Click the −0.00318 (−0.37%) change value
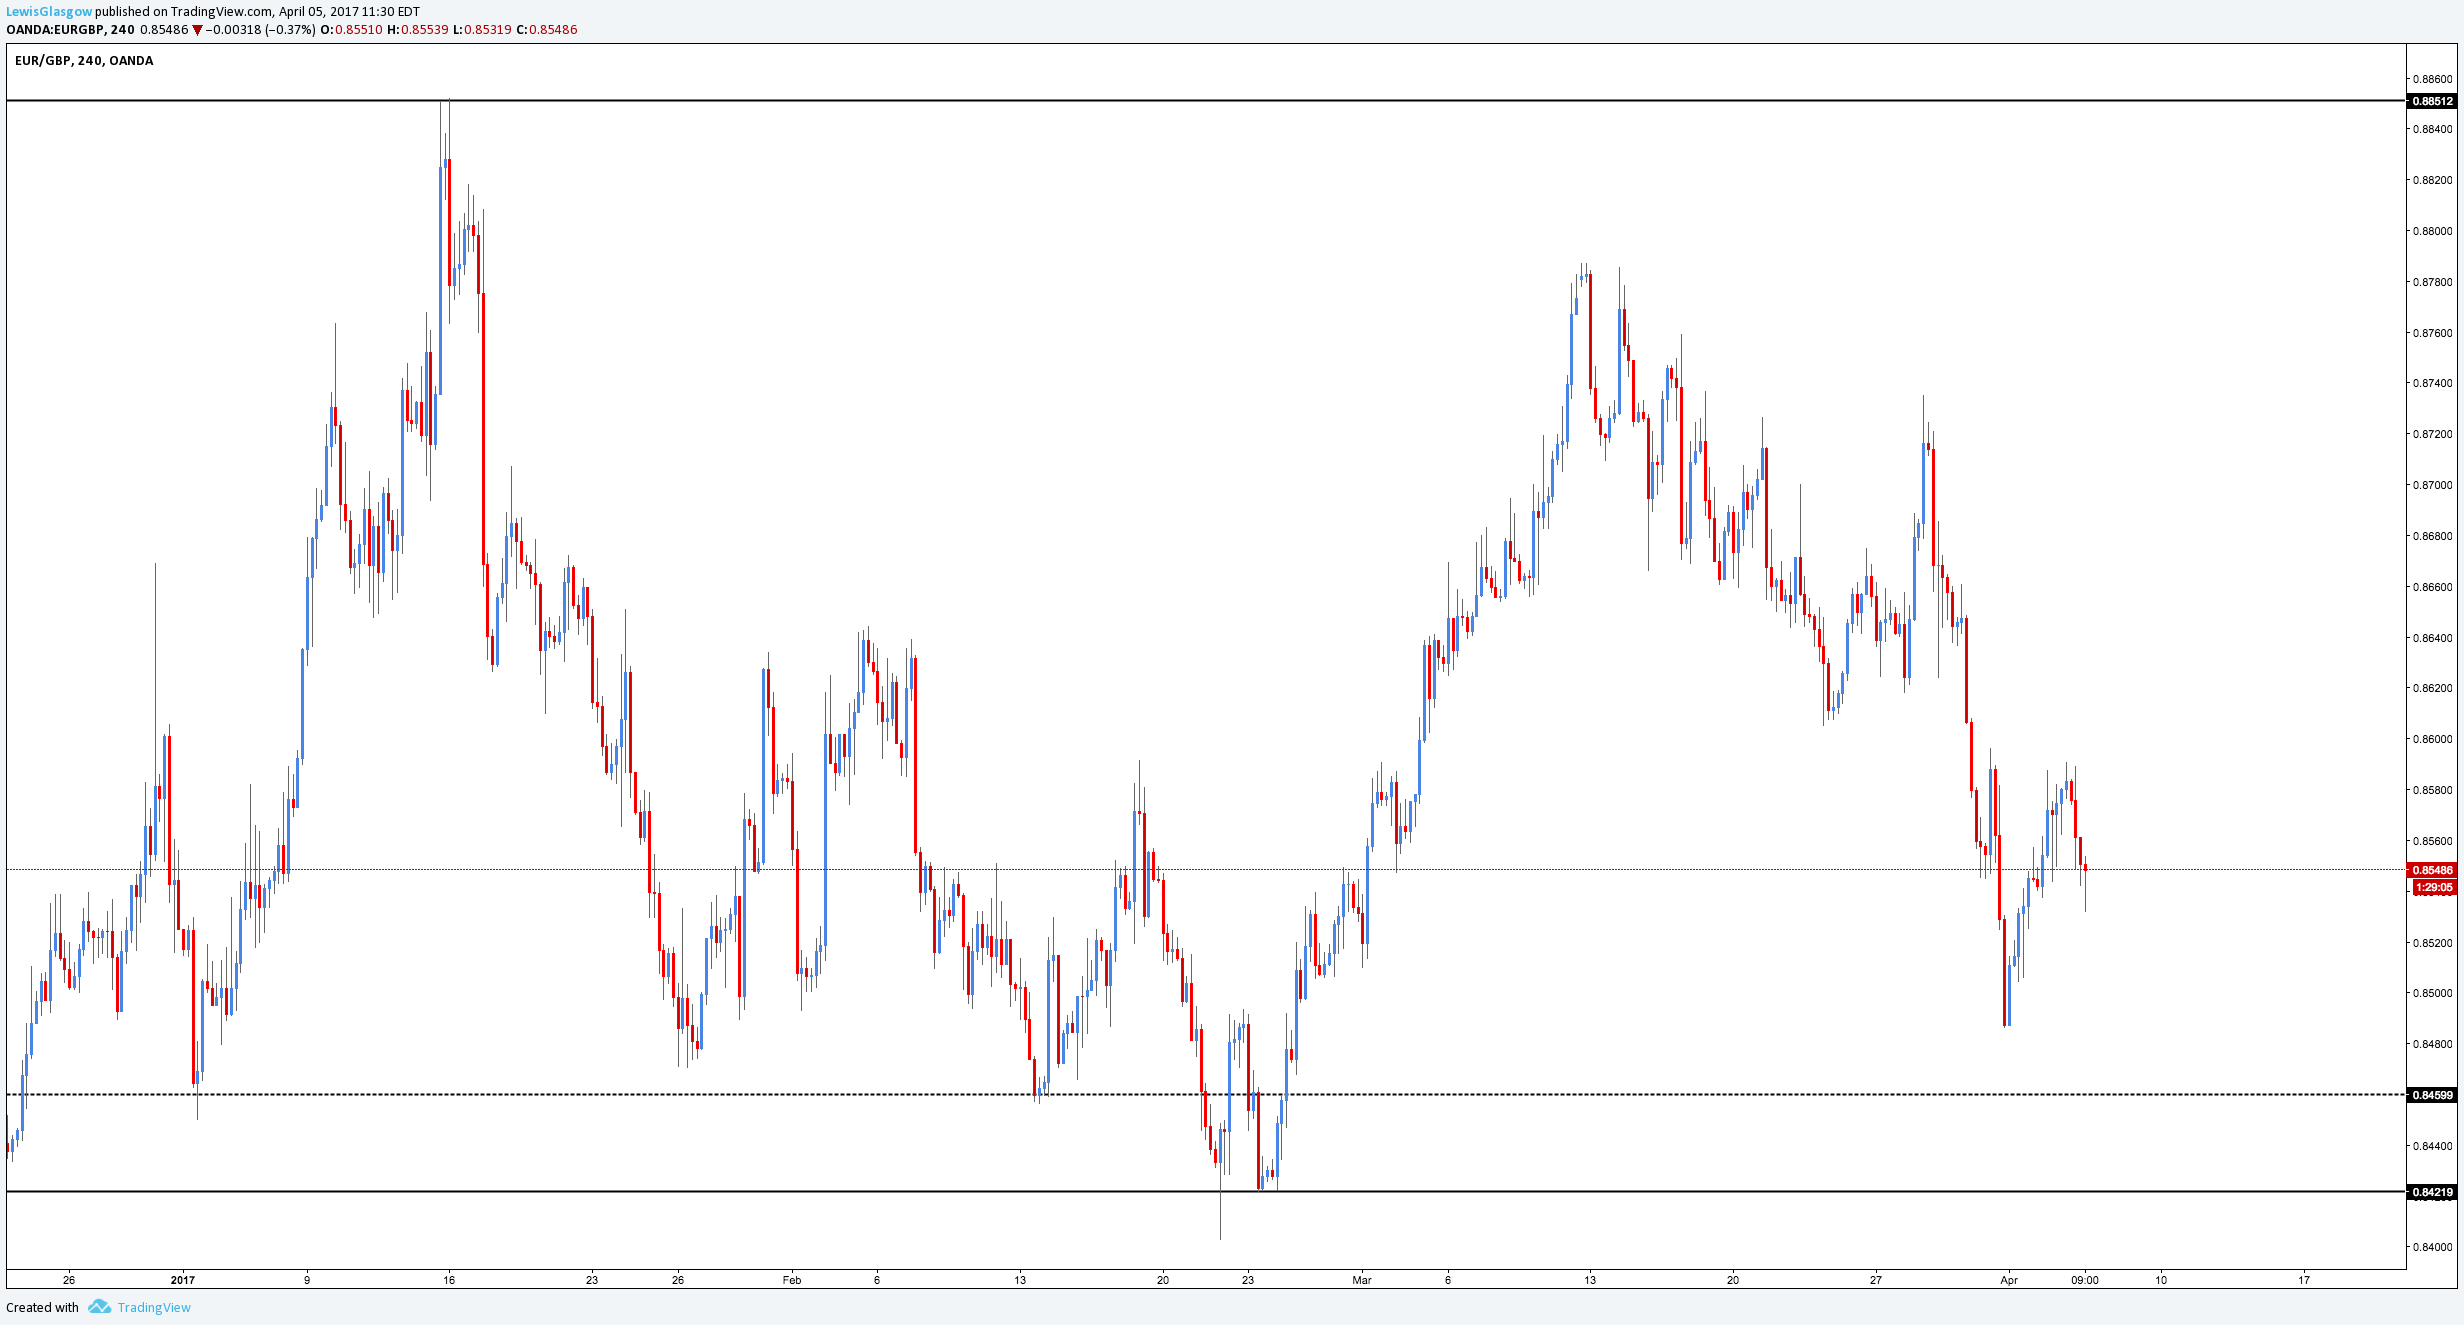This screenshot has width=2464, height=1325. 261,29
